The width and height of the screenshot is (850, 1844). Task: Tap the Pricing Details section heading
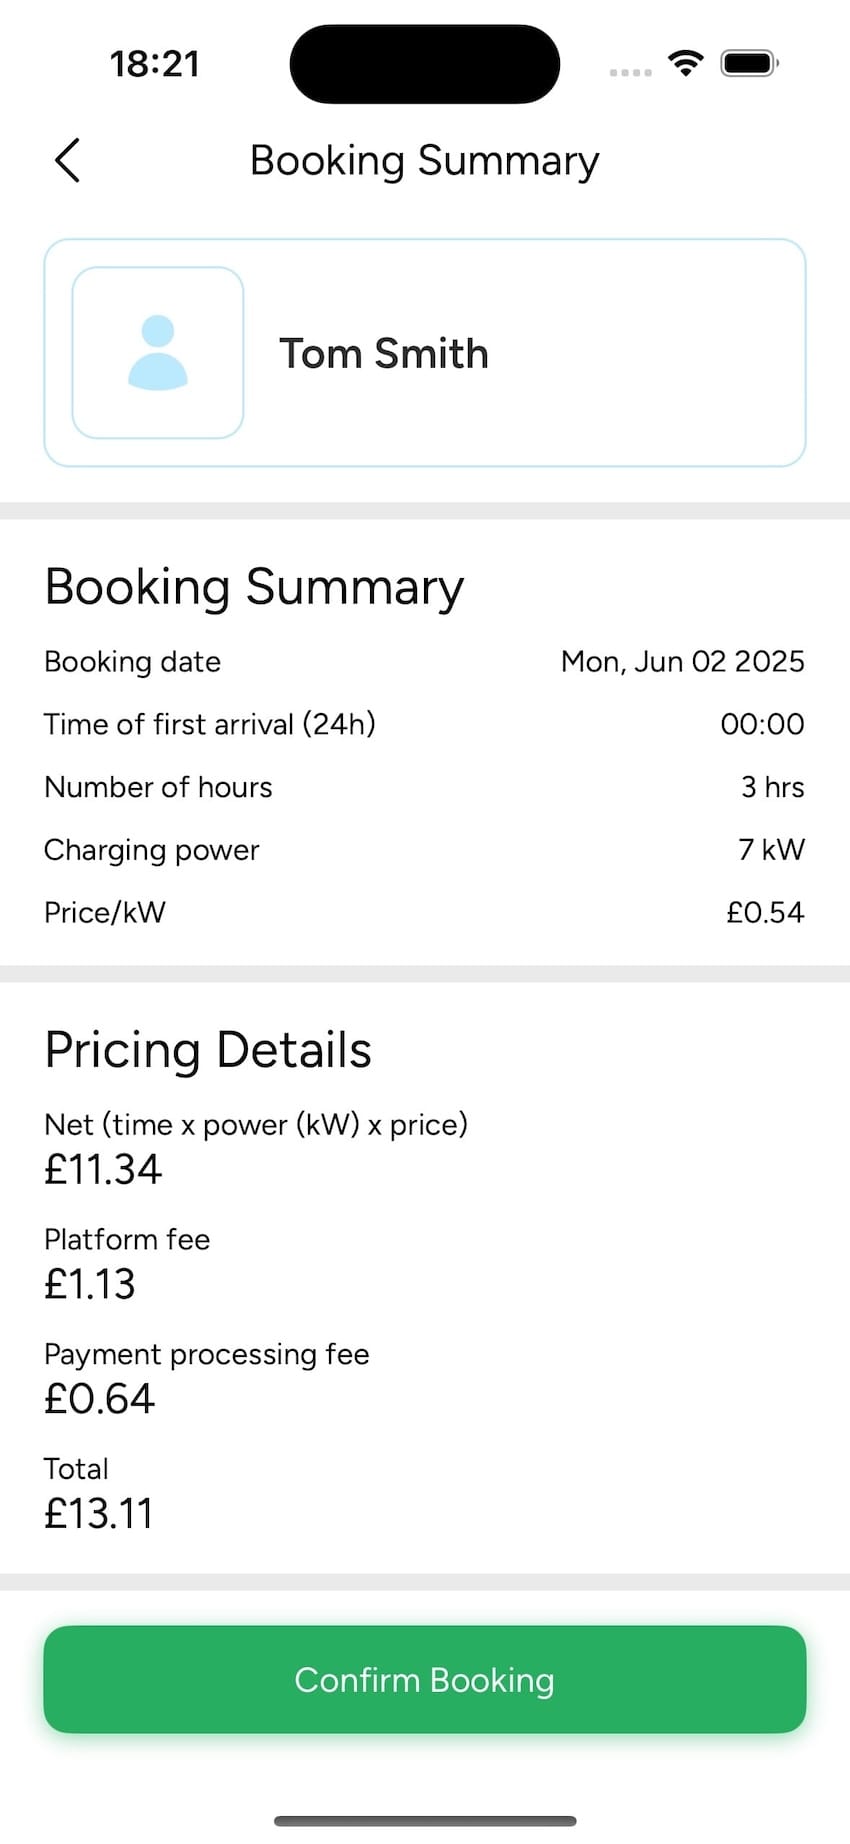click(208, 1050)
